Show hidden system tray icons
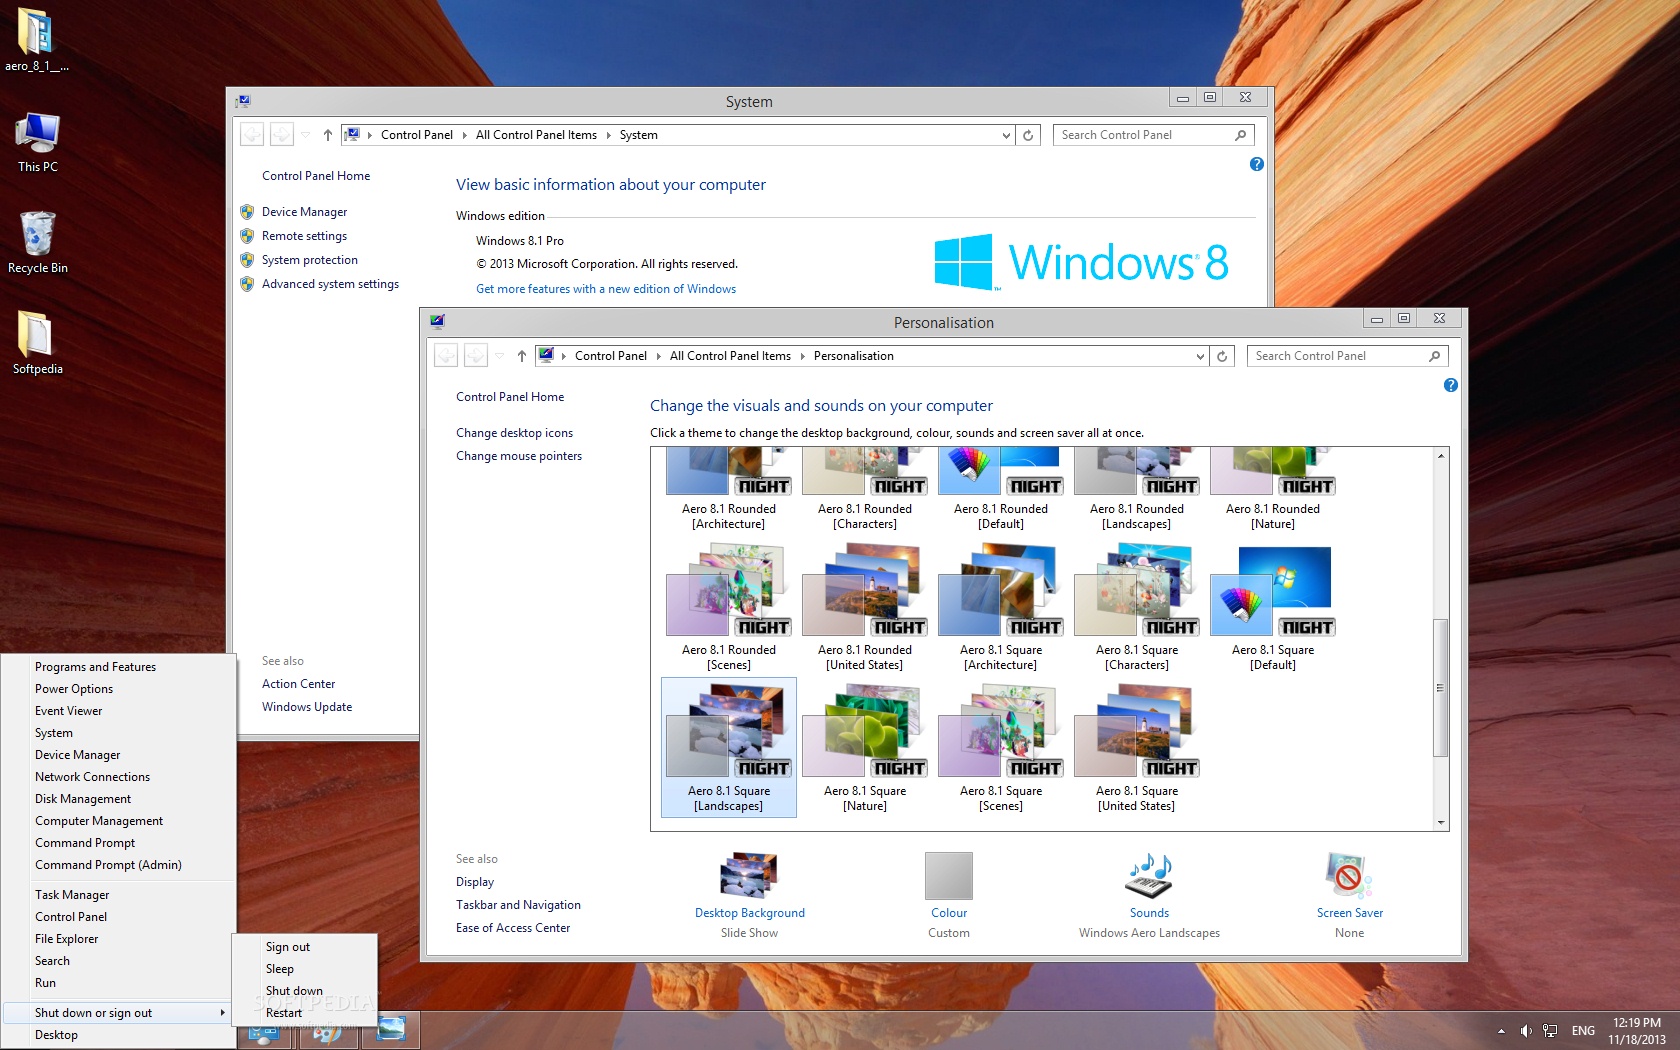 pyautogui.click(x=1501, y=1031)
